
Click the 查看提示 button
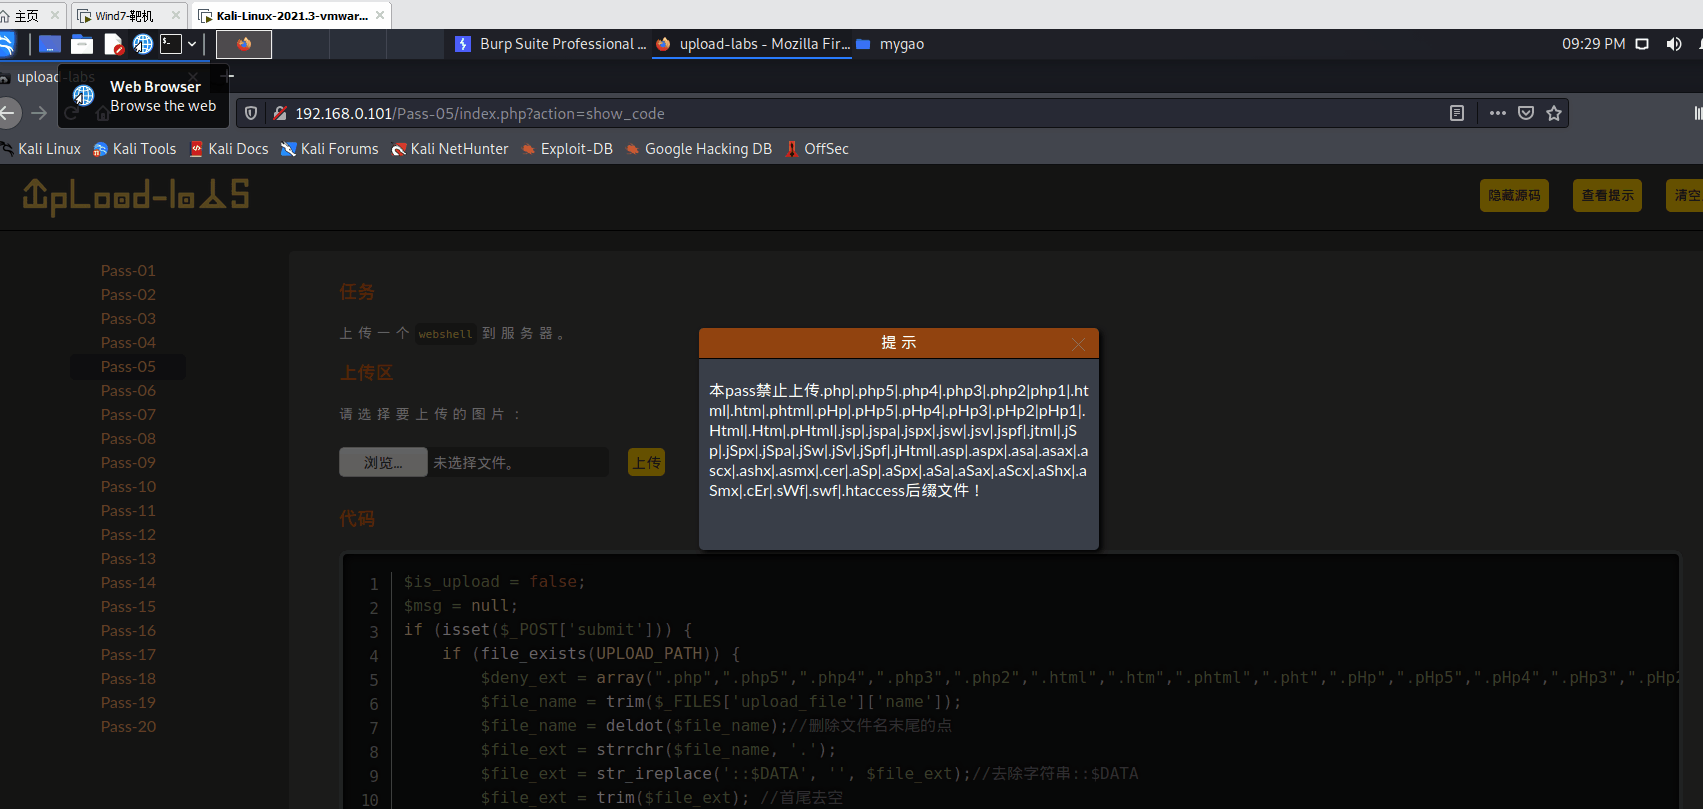pos(1608,196)
